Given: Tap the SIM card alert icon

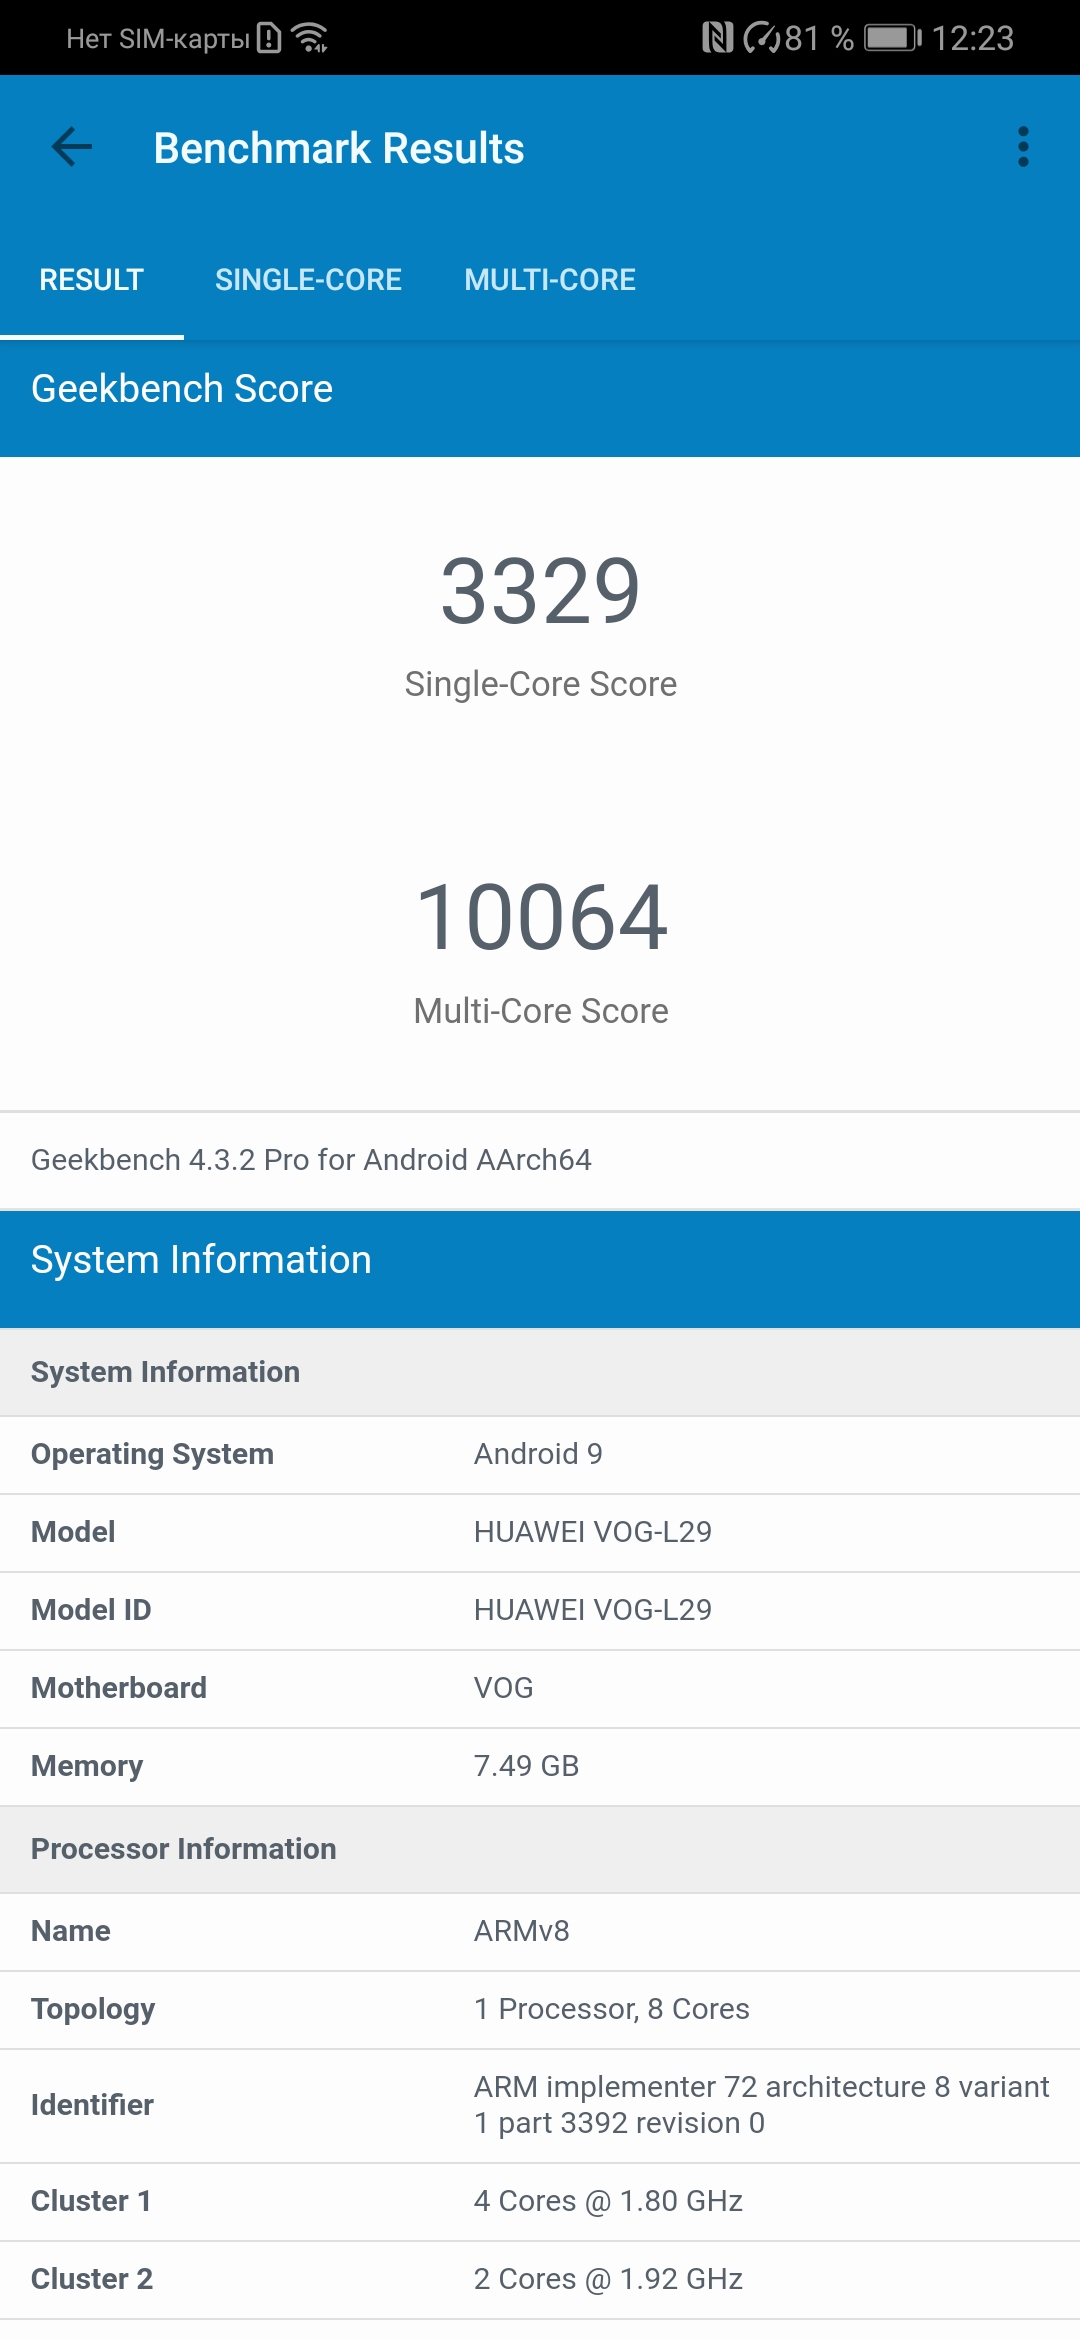Looking at the screenshot, I should click(269, 38).
